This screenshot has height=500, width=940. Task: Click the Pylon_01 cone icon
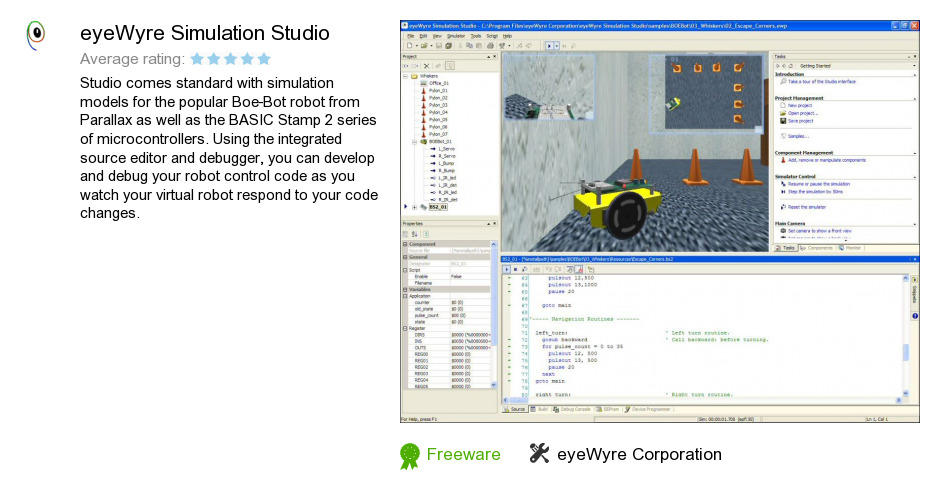click(423, 91)
